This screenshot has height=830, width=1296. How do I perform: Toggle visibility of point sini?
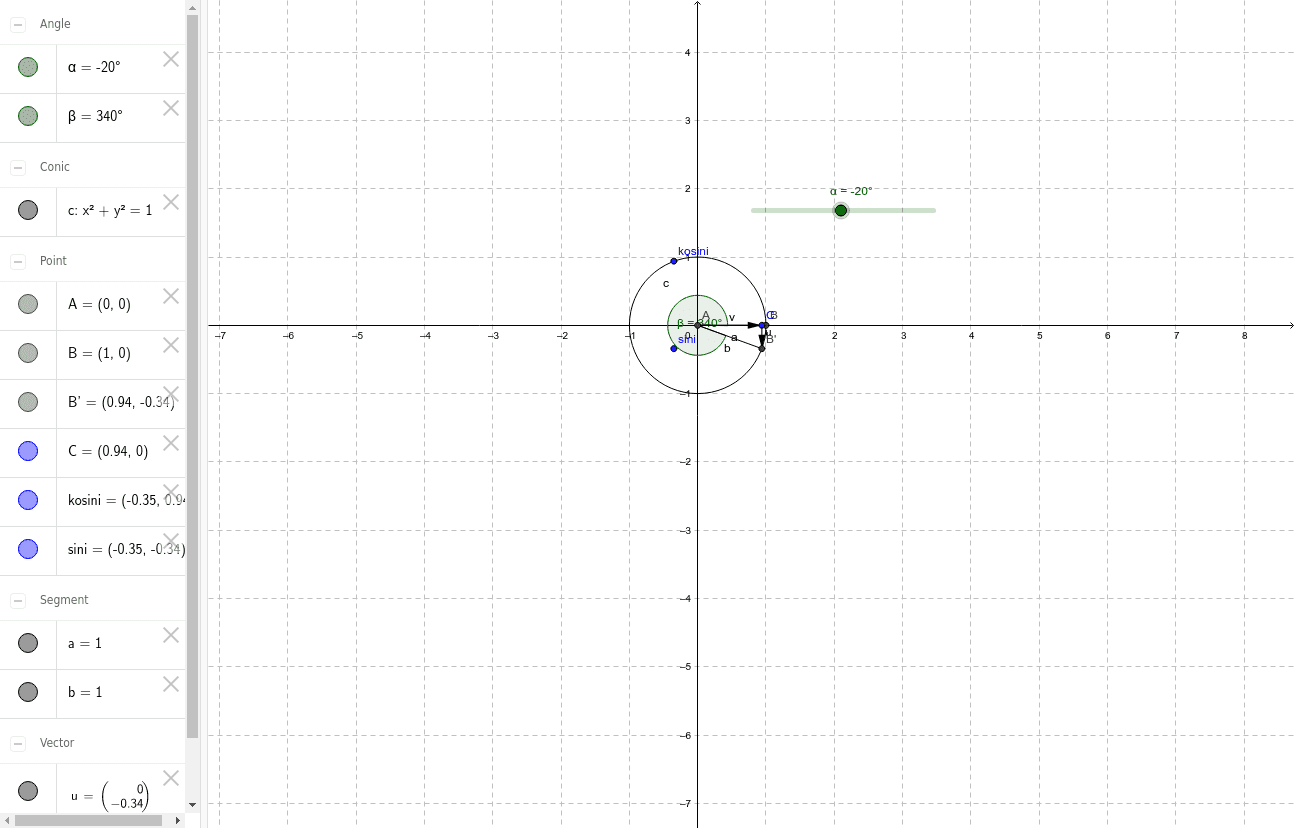click(x=28, y=549)
